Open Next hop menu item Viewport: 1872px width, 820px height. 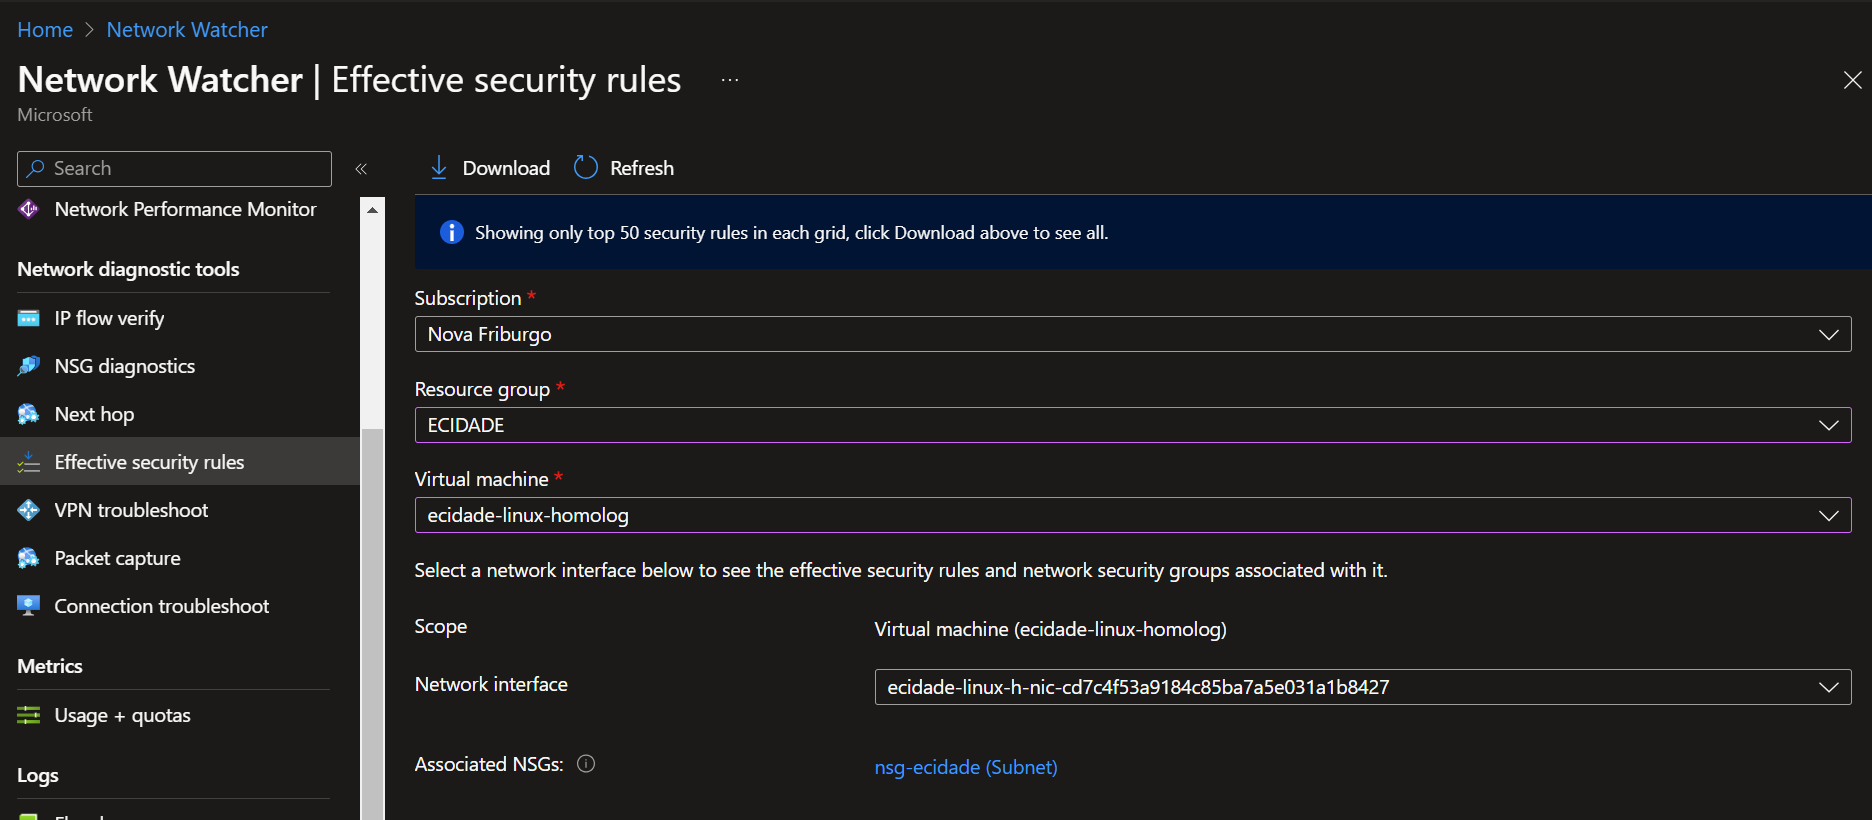coord(180,414)
